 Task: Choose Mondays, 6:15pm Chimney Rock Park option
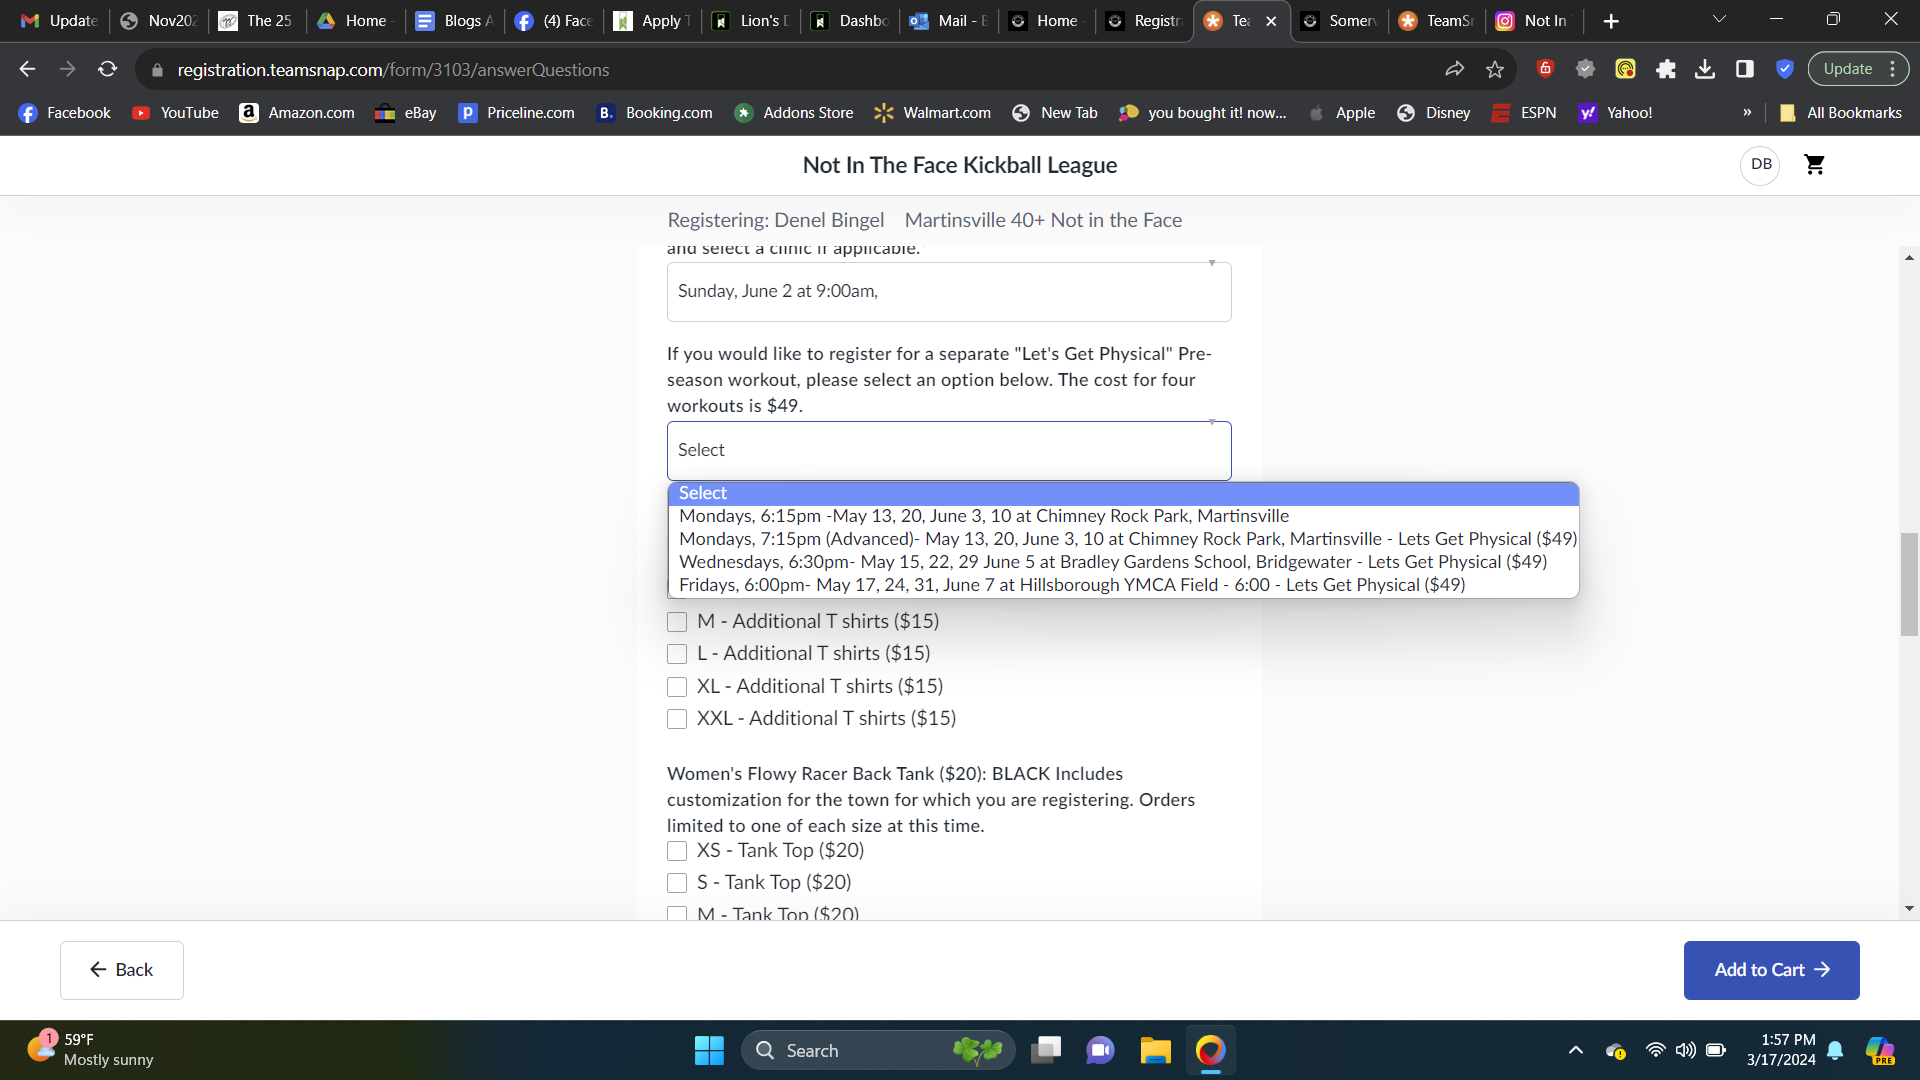(x=1123, y=516)
